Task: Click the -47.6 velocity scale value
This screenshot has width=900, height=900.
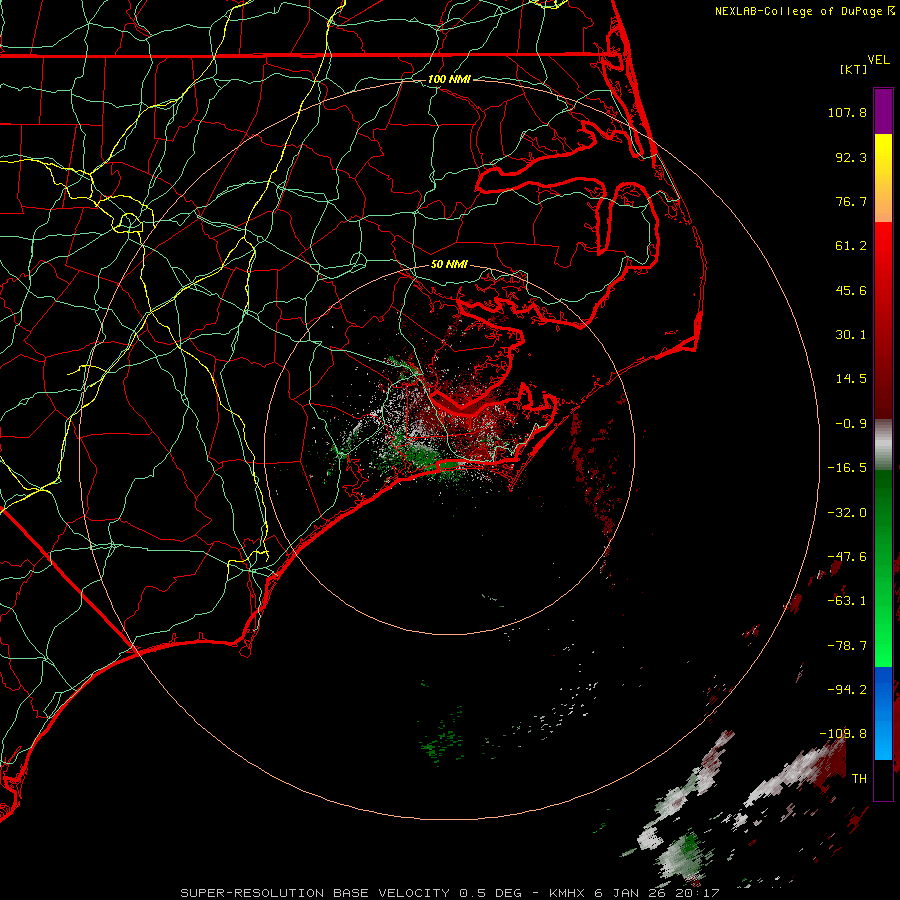Action: 847,557
